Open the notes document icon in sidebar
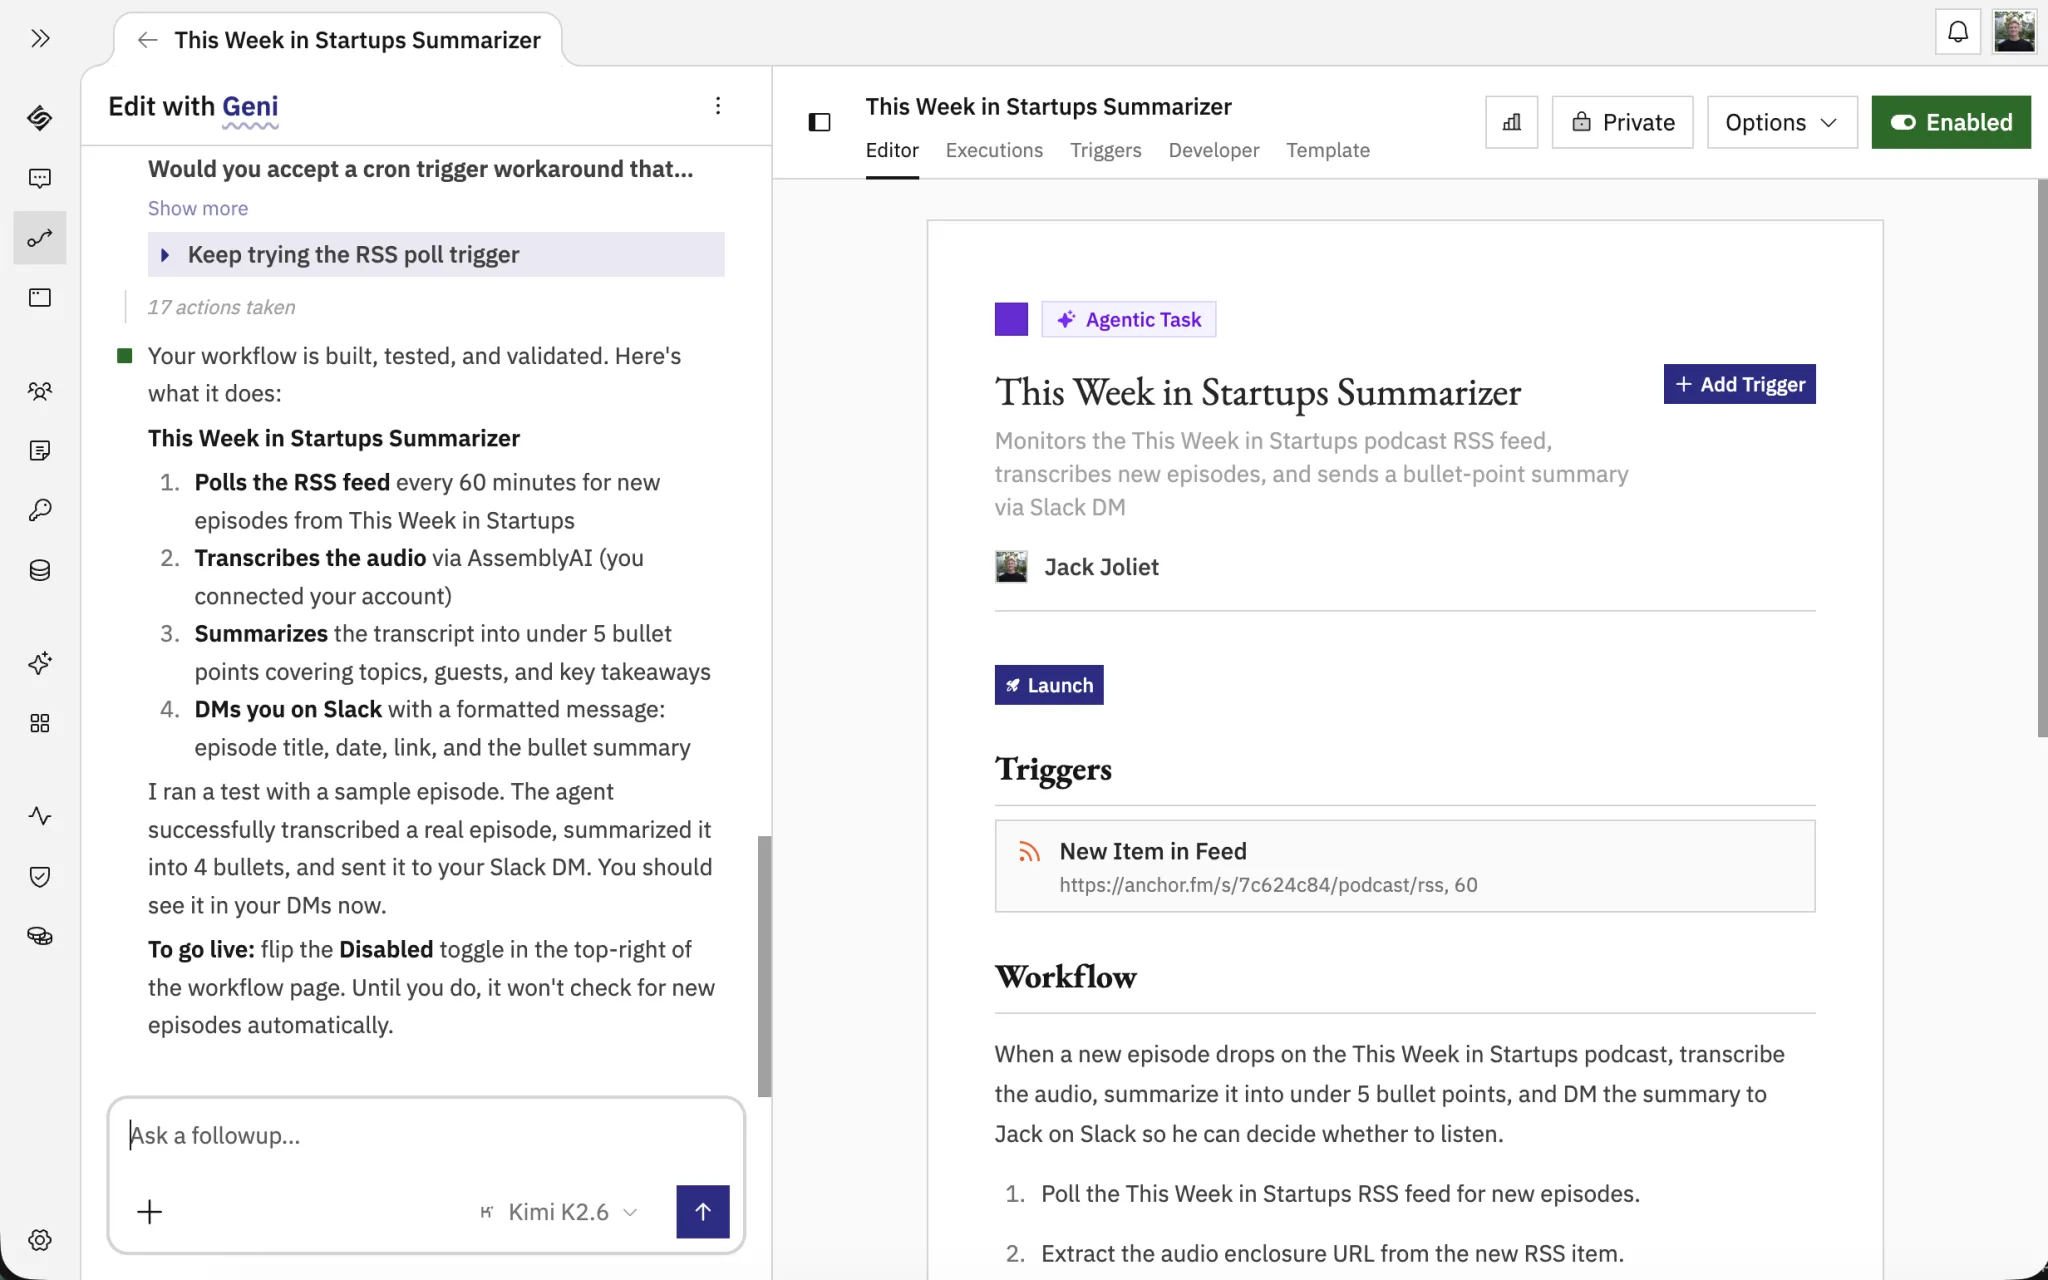The image size is (2048, 1280). pos(40,451)
